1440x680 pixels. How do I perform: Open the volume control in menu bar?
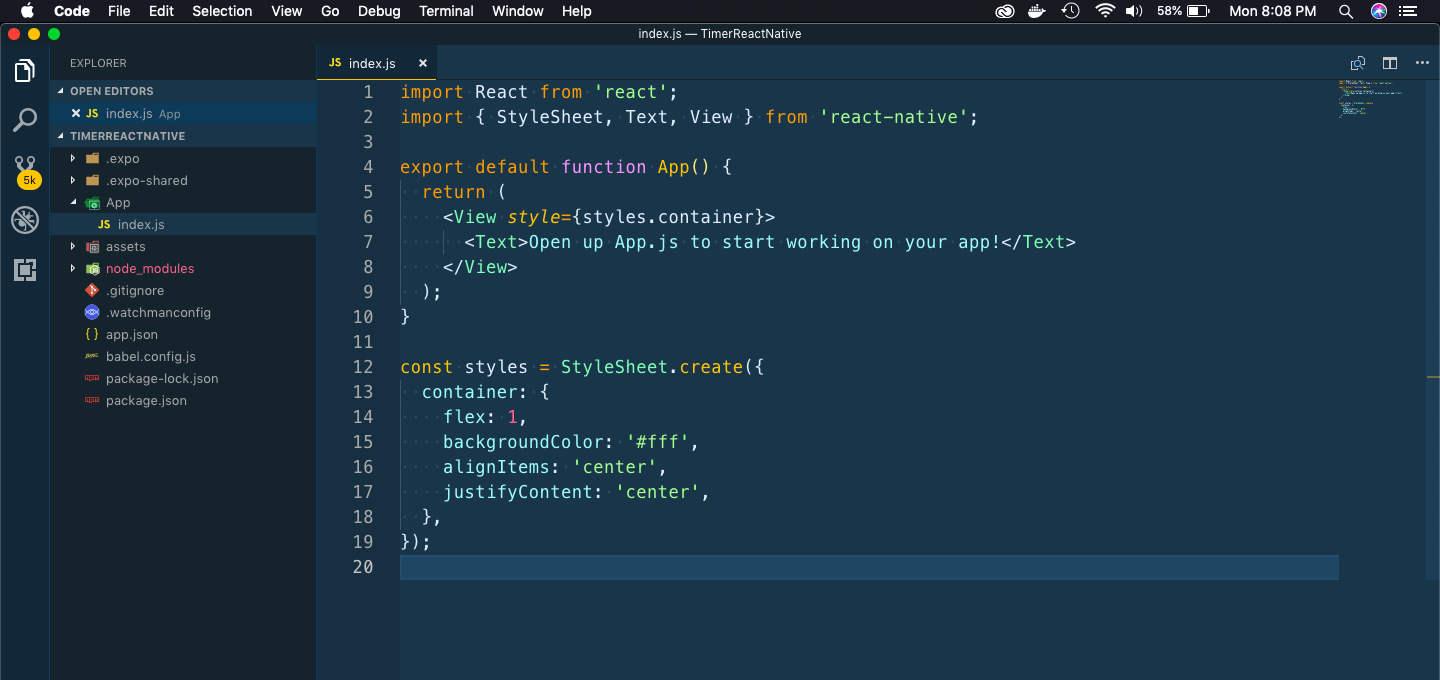coord(1134,11)
